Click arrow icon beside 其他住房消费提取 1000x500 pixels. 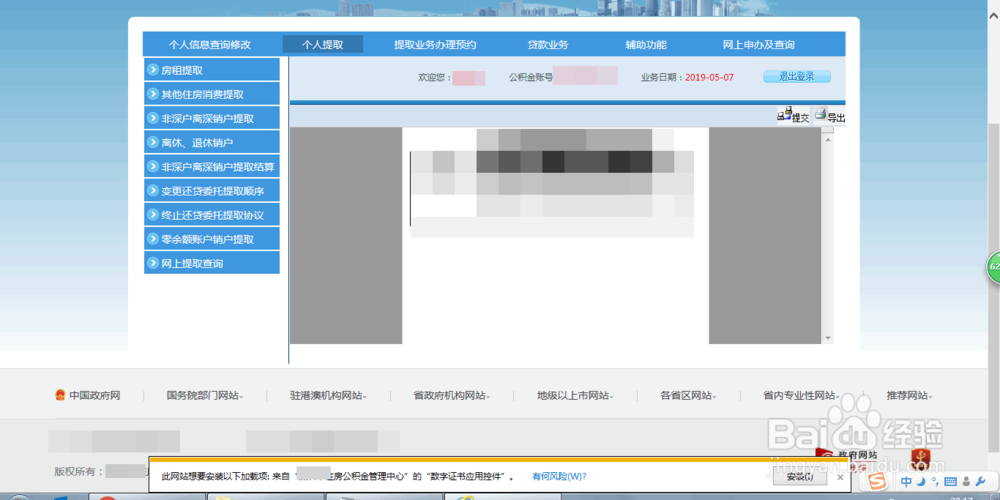[152, 94]
